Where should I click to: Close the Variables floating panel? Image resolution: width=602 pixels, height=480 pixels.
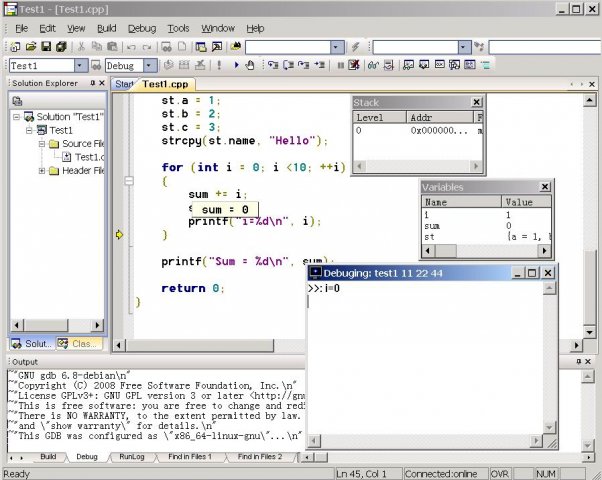pyautogui.click(x=545, y=187)
